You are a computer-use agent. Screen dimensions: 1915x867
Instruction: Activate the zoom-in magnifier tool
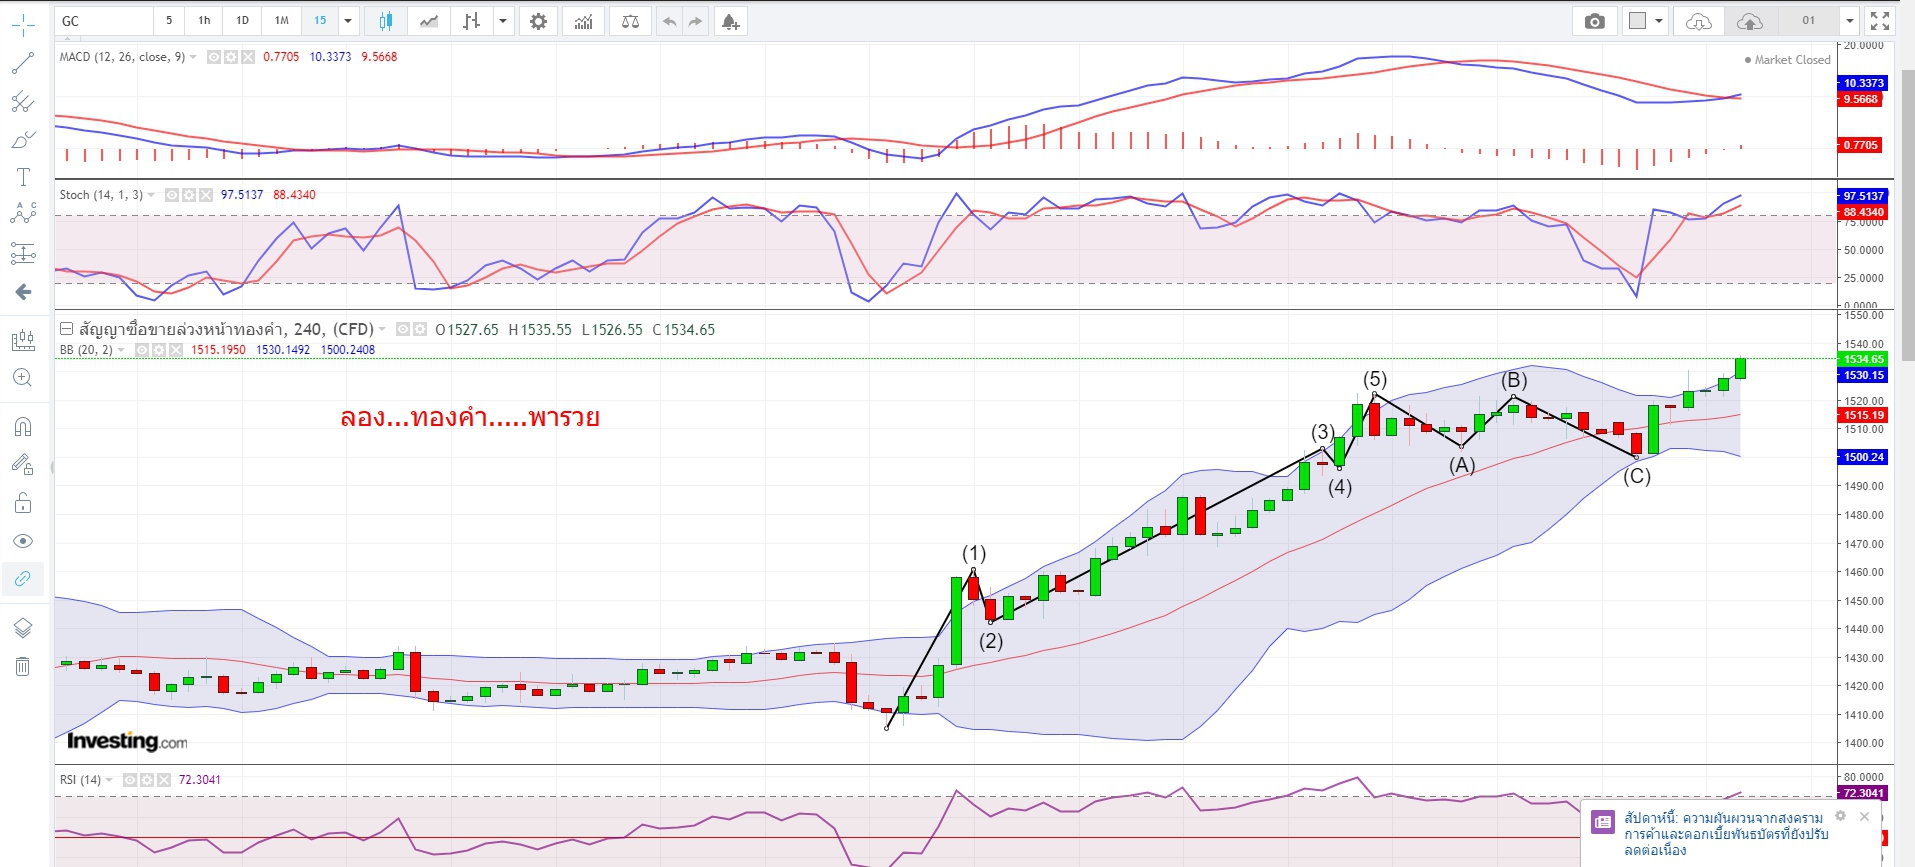(x=23, y=378)
